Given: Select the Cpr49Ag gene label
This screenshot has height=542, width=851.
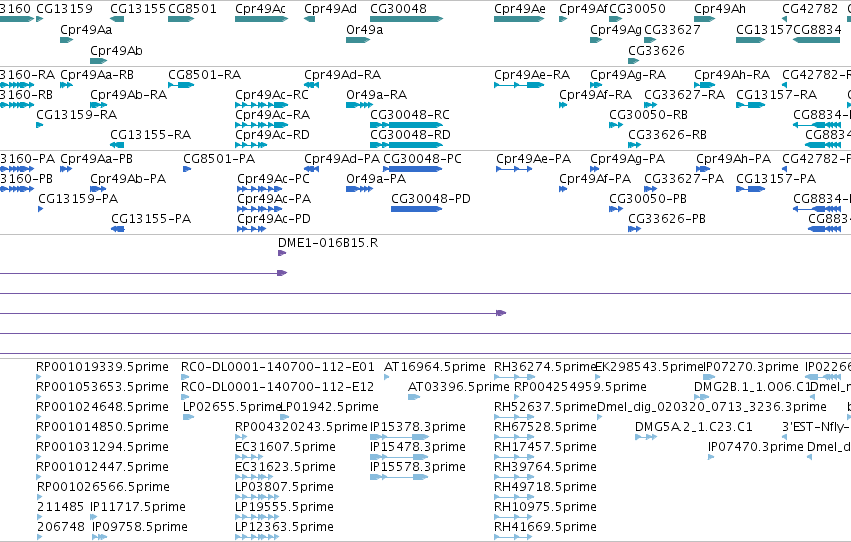Looking at the screenshot, I should pos(615,30).
